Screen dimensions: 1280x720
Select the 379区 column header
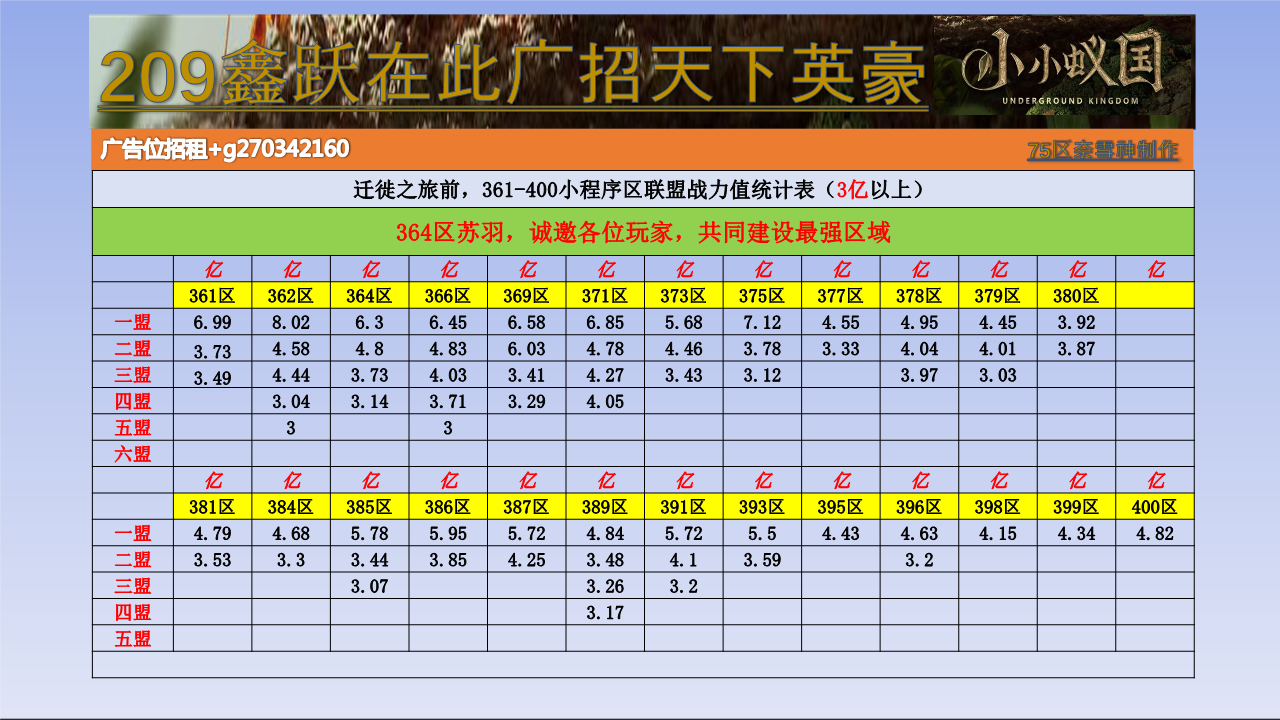(998, 296)
